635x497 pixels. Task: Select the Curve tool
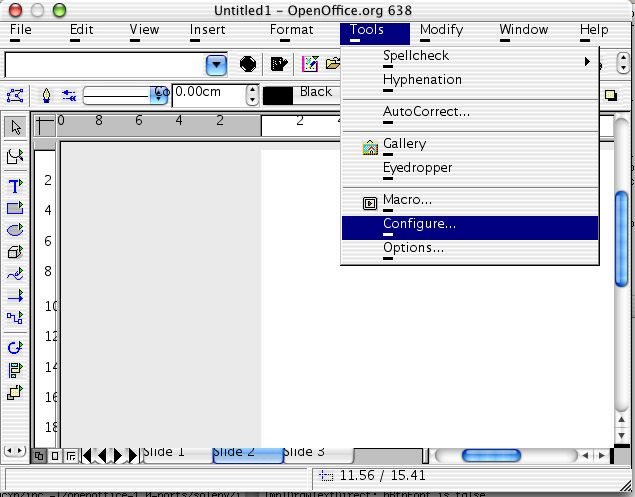click(15, 274)
